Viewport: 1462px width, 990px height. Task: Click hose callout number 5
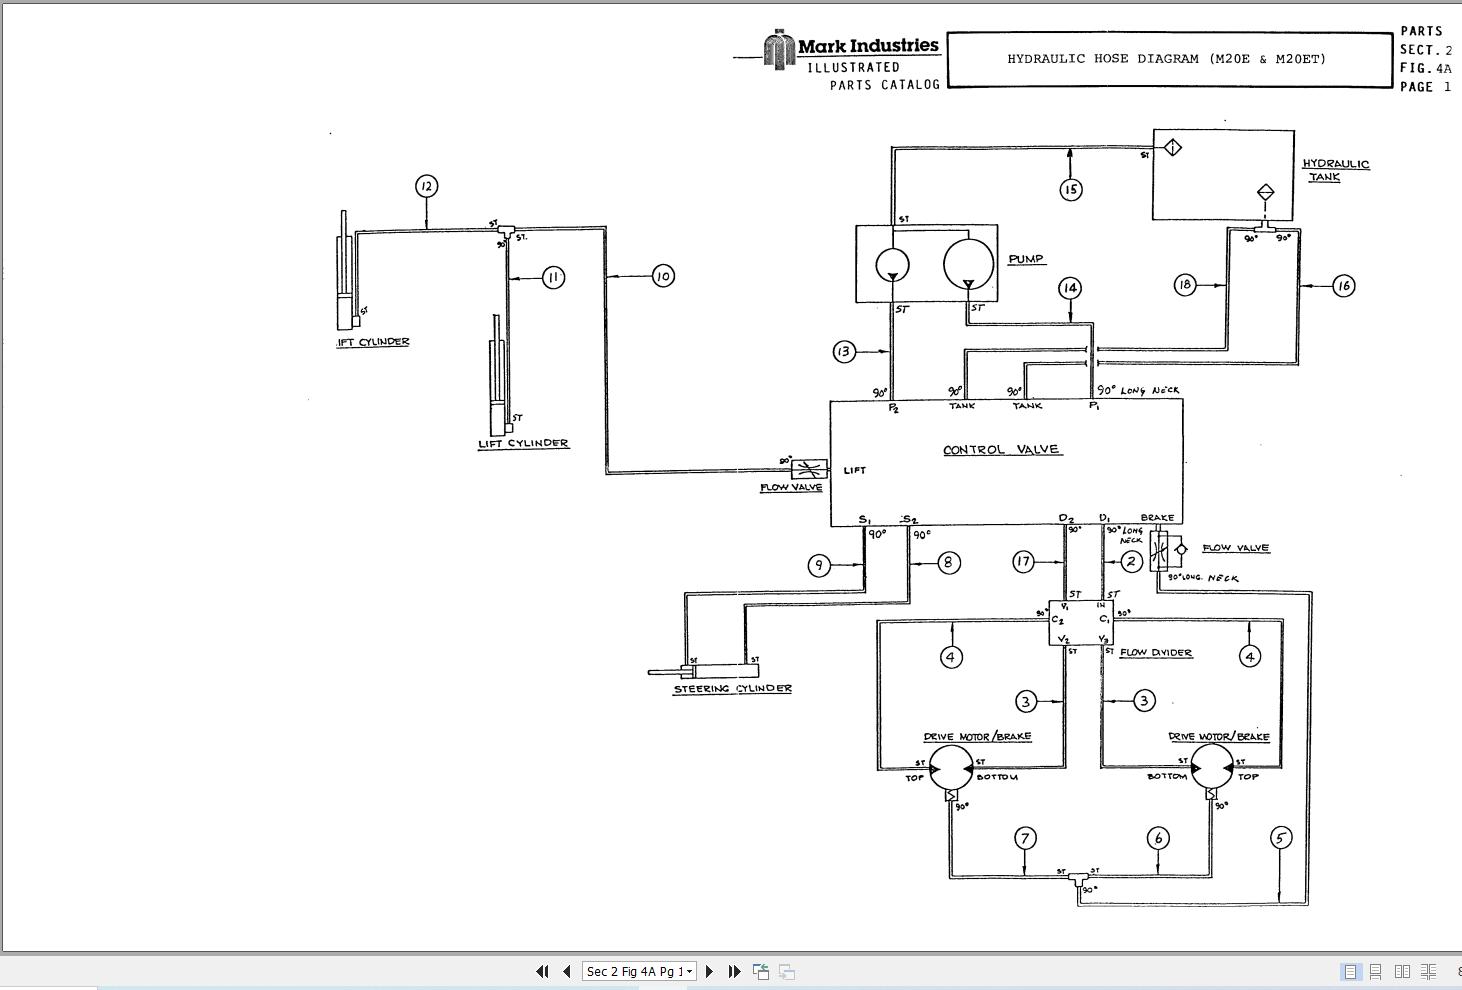pos(1281,838)
